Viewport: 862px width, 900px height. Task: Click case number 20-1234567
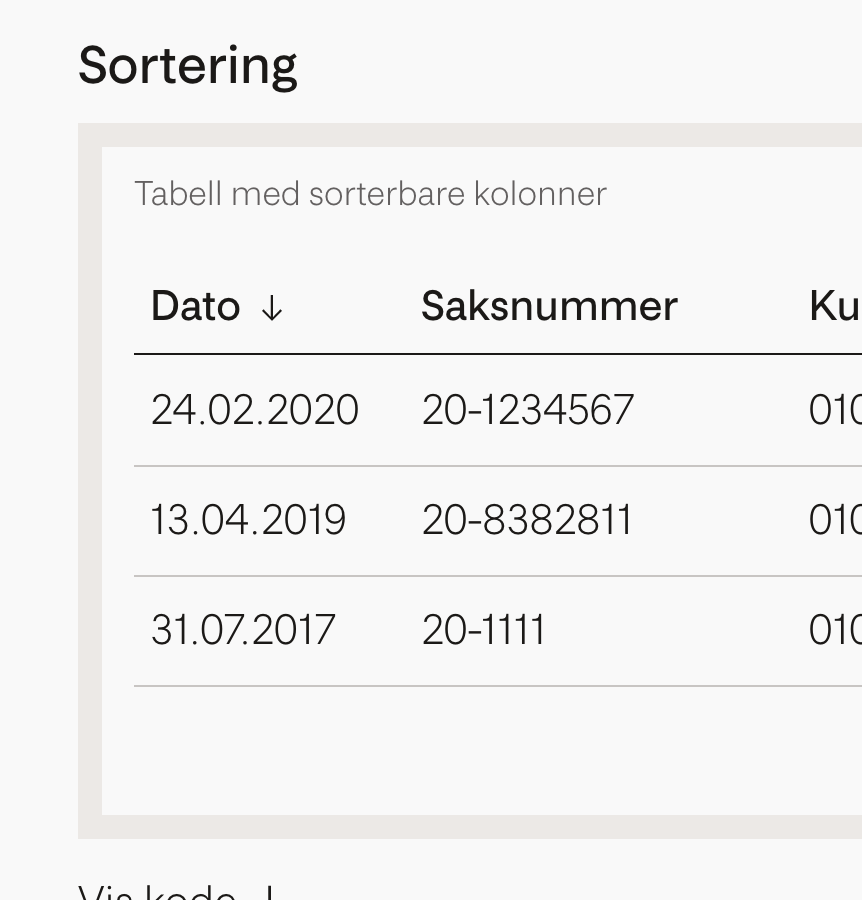(x=527, y=410)
